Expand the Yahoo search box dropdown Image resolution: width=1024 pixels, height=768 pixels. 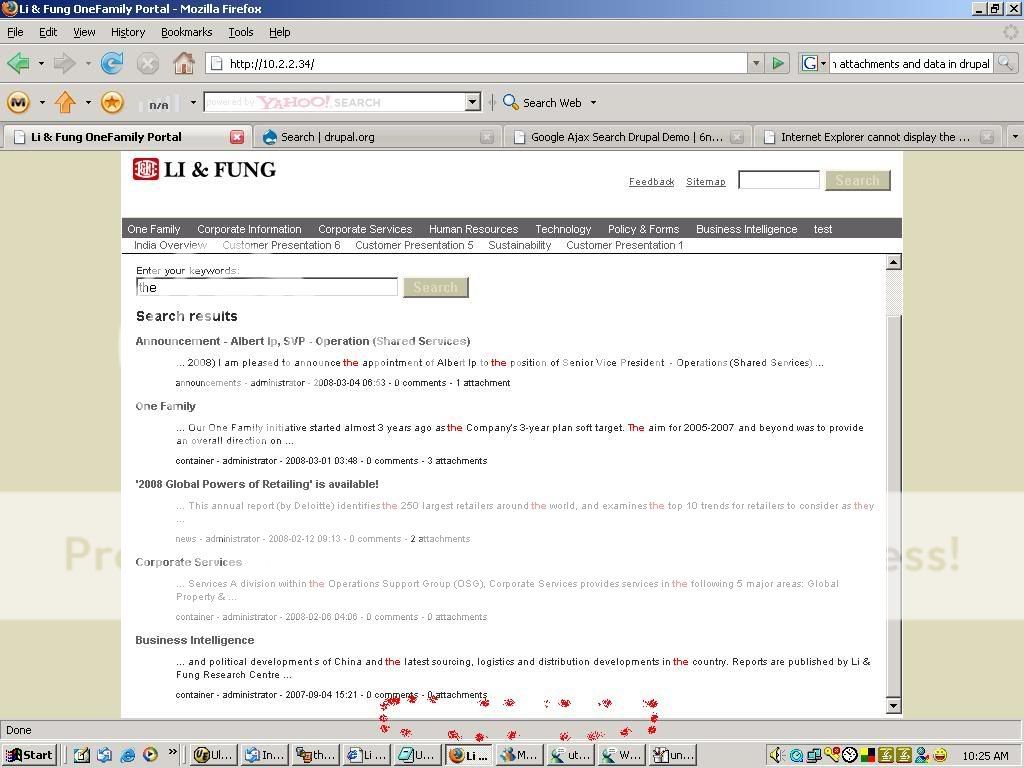point(472,102)
